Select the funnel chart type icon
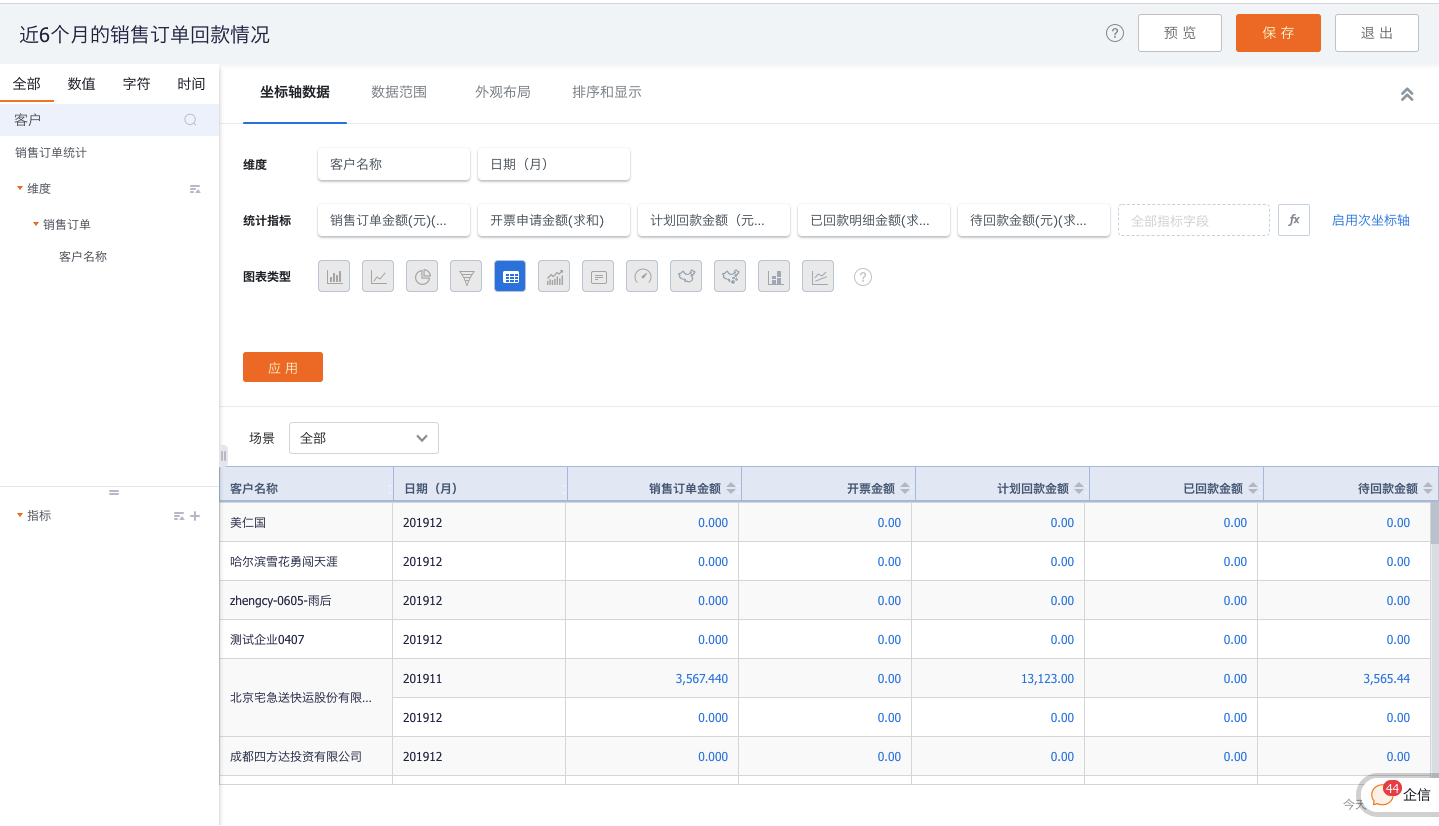 point(466,277)
